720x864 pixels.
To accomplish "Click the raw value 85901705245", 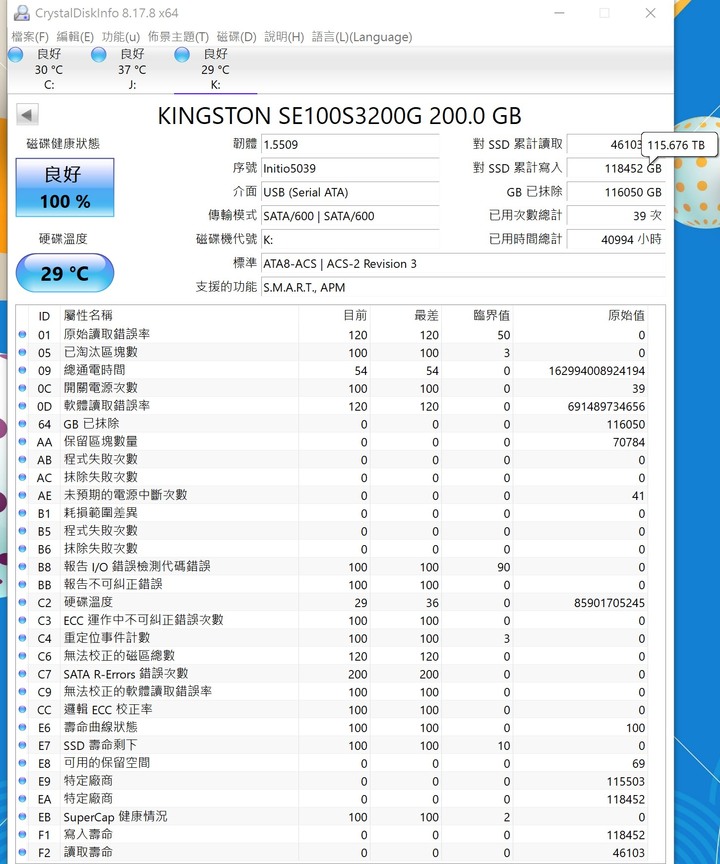I will click(609, 603).
